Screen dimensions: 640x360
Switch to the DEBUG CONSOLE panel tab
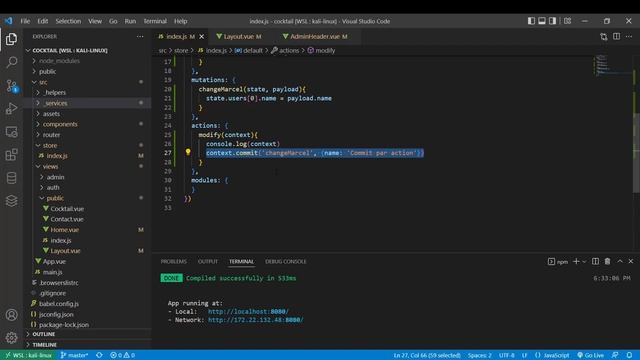click(285, 261)
